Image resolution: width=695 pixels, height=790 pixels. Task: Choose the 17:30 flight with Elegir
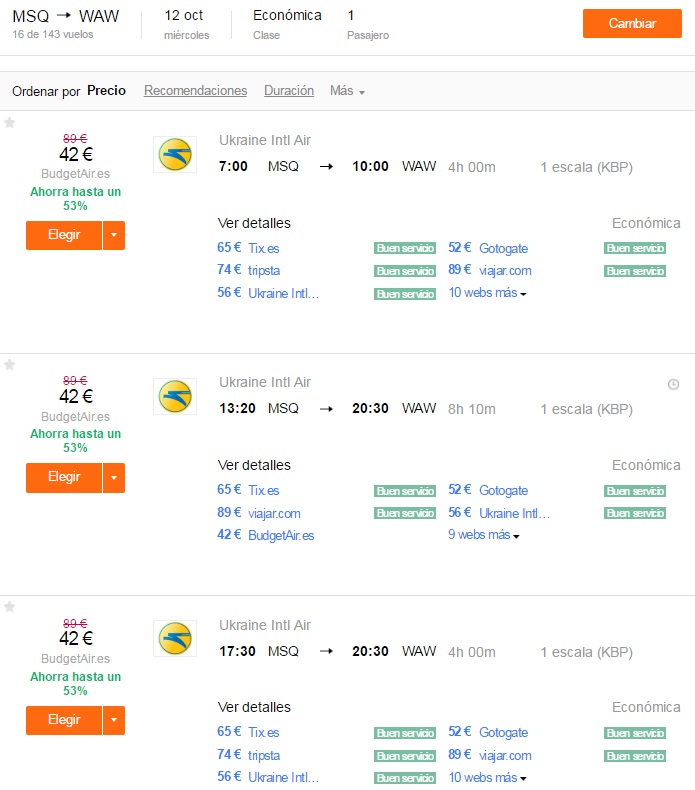64,720
